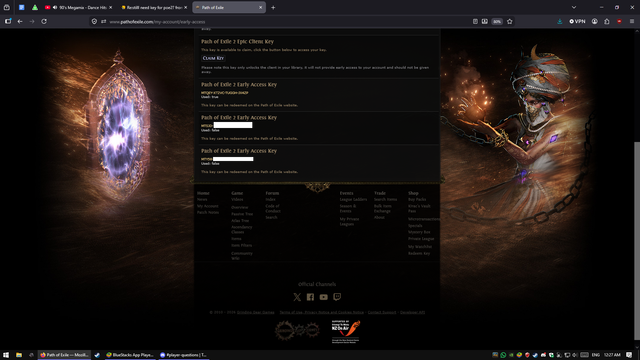
Task: Open a new tab with the plus icon
Action: pyautogui.click(x=273, y=7)
